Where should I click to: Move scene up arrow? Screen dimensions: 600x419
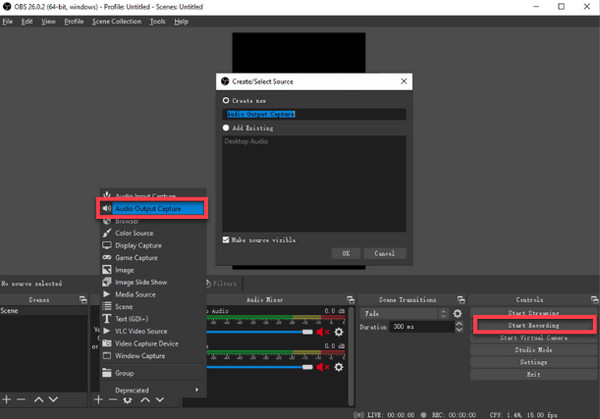[x=38, y=399]
